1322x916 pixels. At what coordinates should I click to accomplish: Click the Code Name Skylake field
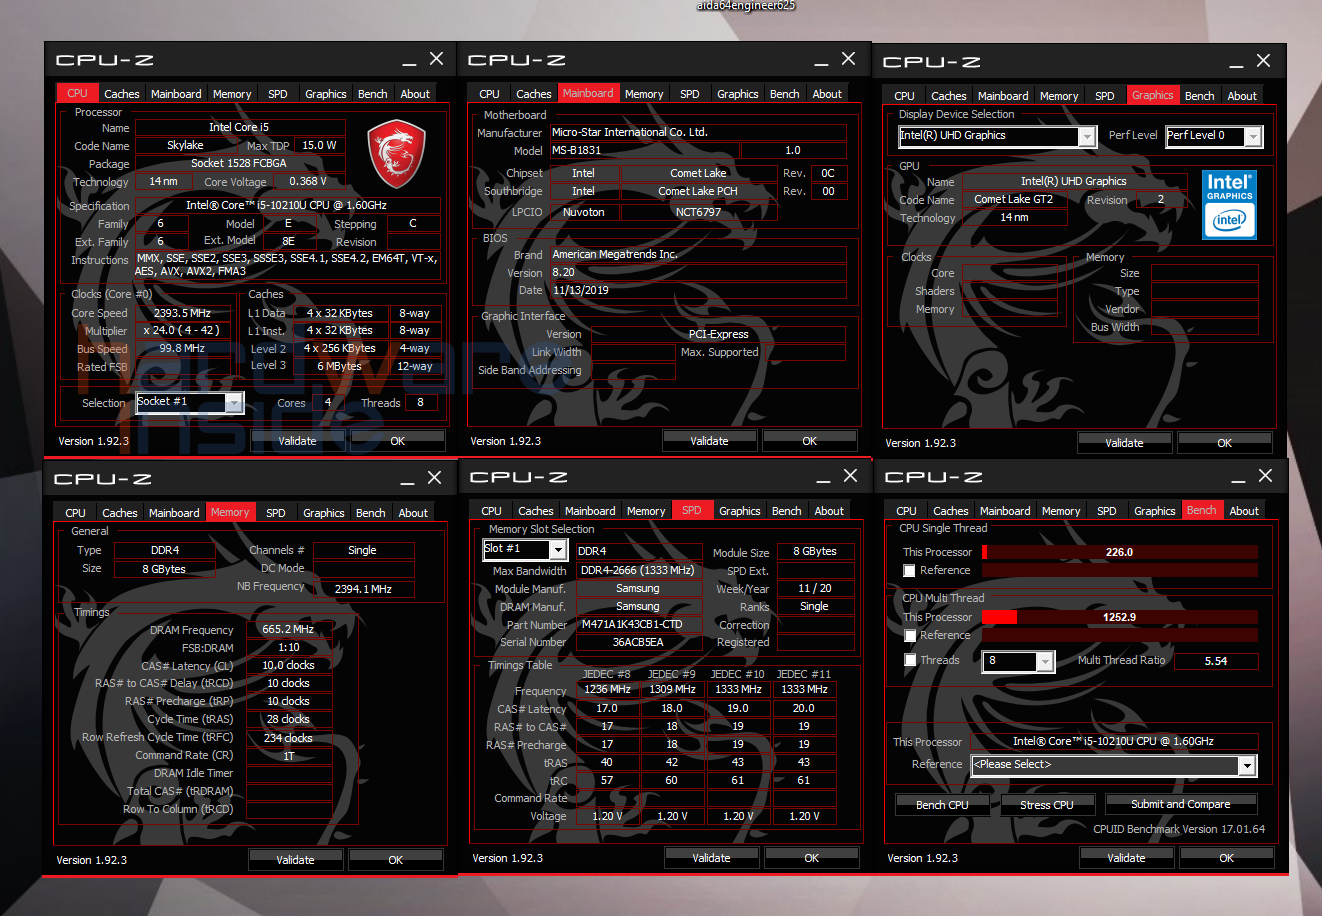pyautogui.click(x=185, y=145)
